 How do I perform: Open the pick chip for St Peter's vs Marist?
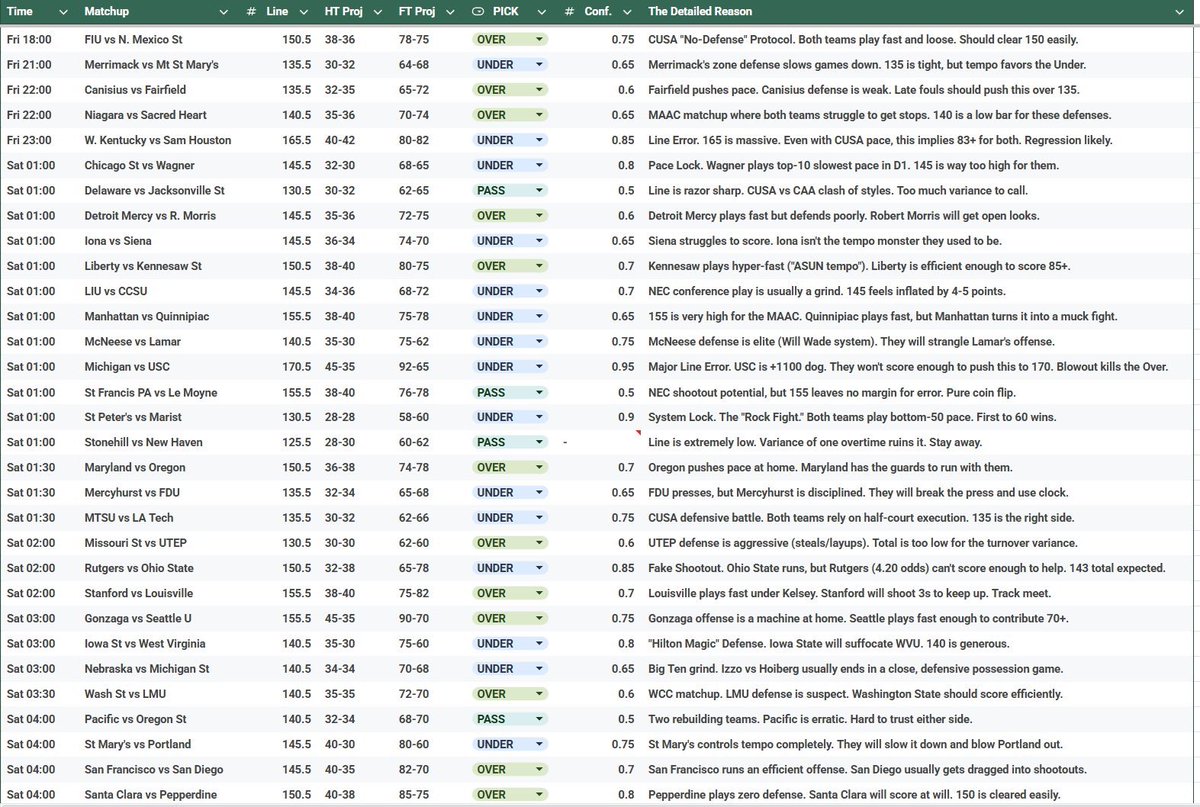[x=510, y=417]
